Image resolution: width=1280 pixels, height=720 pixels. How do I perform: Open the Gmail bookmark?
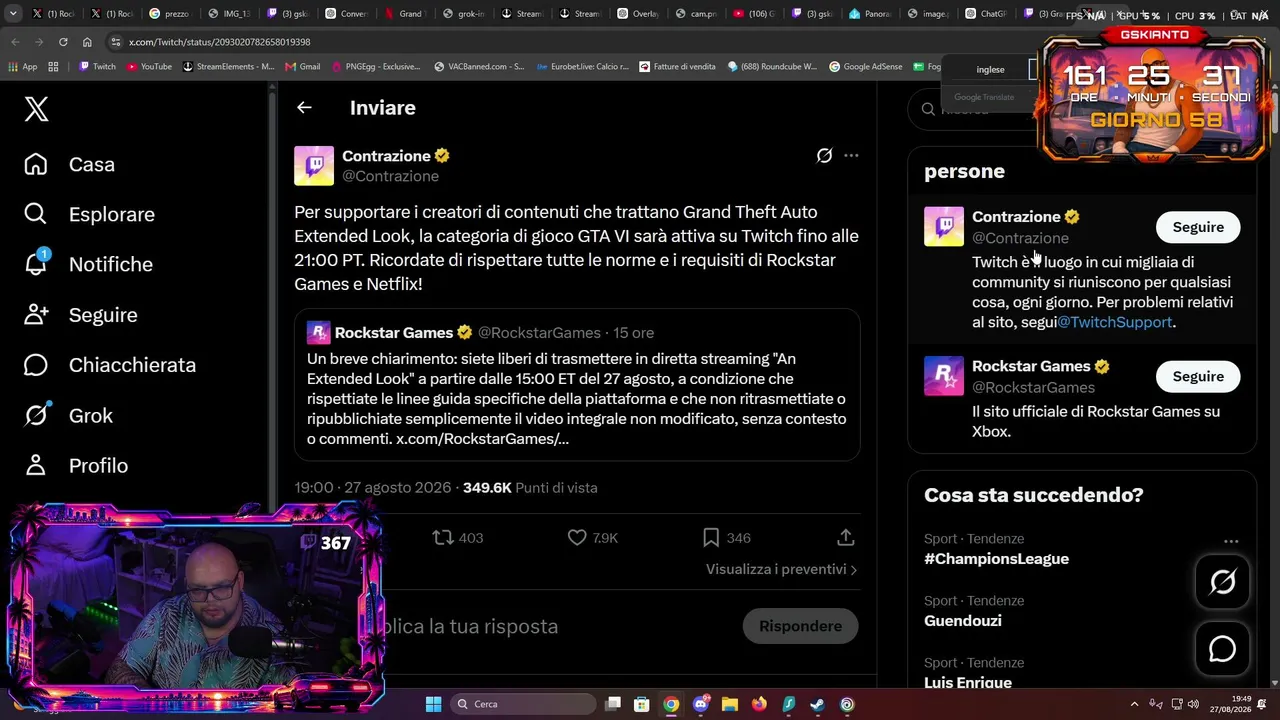tap(303, 67)
